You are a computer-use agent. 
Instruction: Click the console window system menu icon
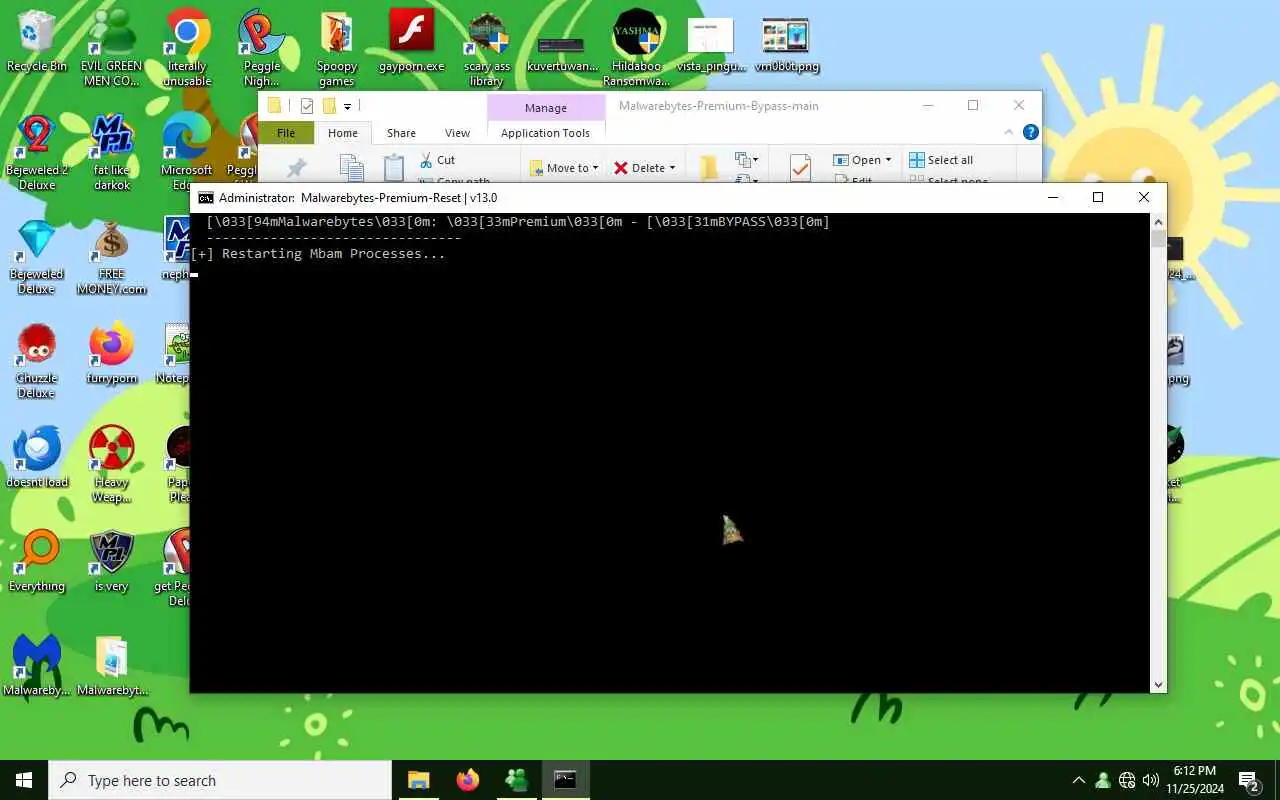(206, 198)
